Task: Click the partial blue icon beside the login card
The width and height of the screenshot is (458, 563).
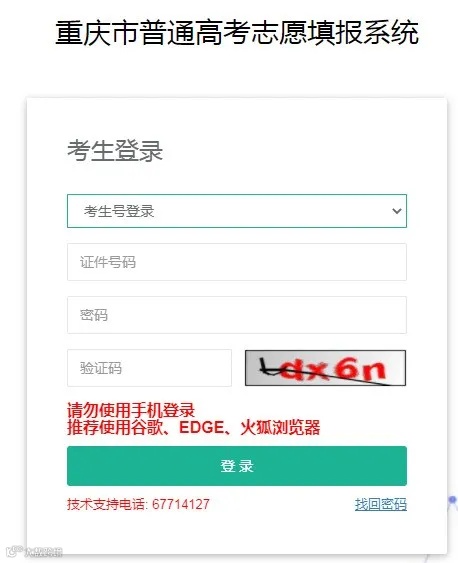Action: 453,502
